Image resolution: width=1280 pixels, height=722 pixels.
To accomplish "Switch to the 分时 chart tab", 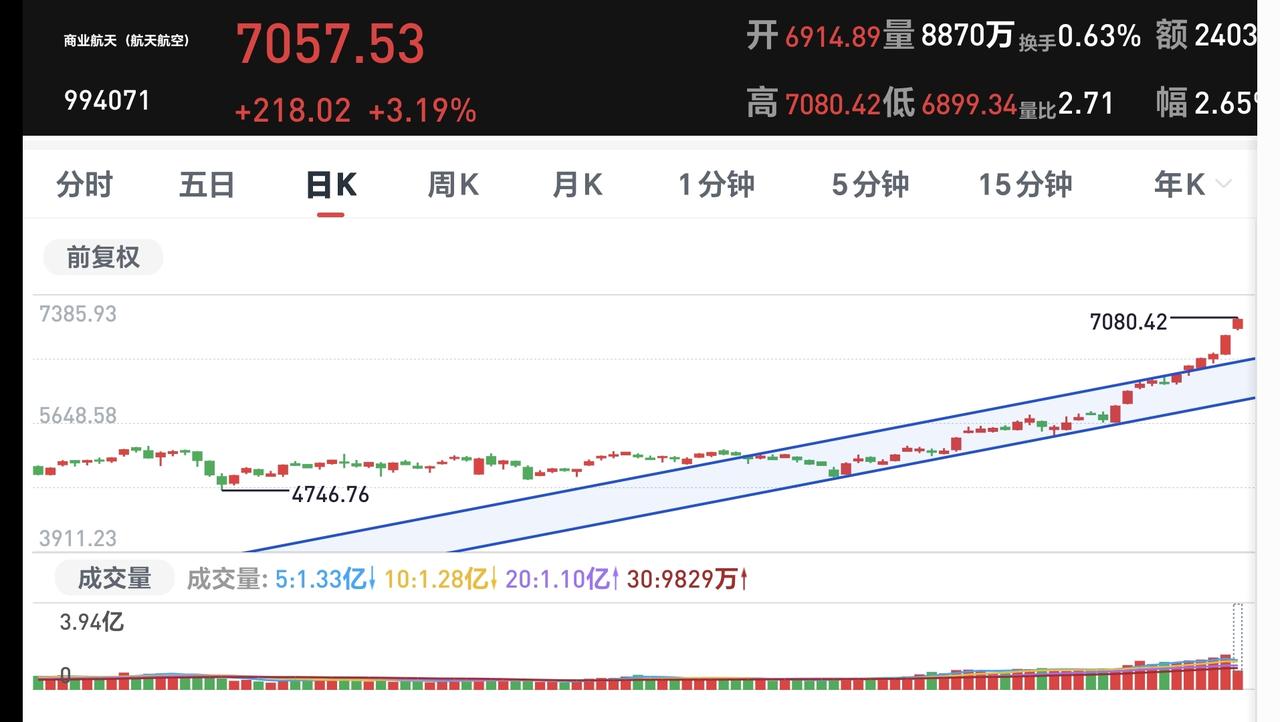I will tap(85, 185).
